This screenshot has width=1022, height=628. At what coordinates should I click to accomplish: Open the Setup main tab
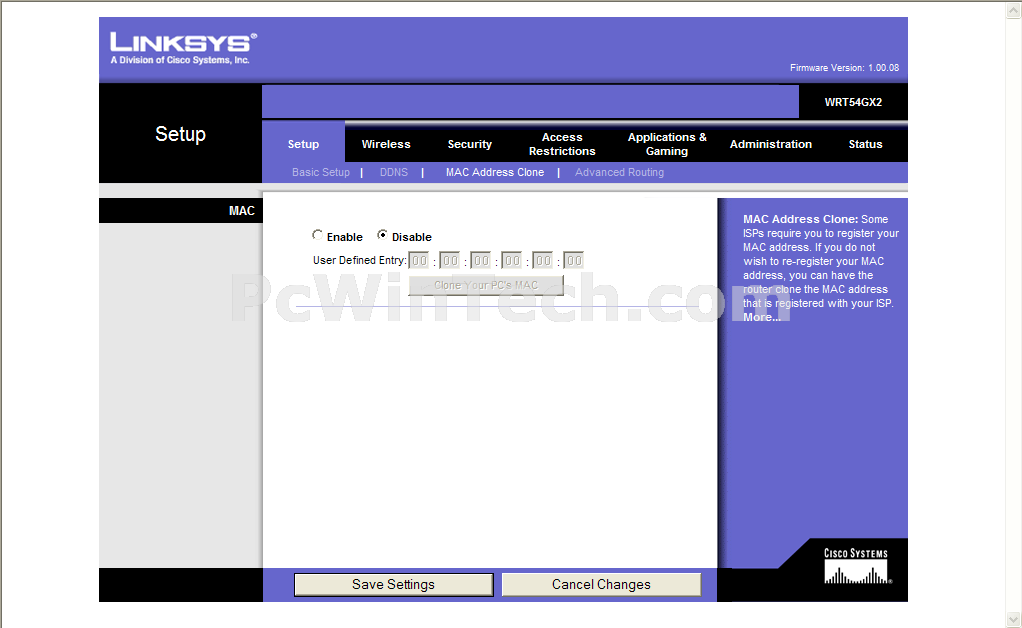coord(303,144)
